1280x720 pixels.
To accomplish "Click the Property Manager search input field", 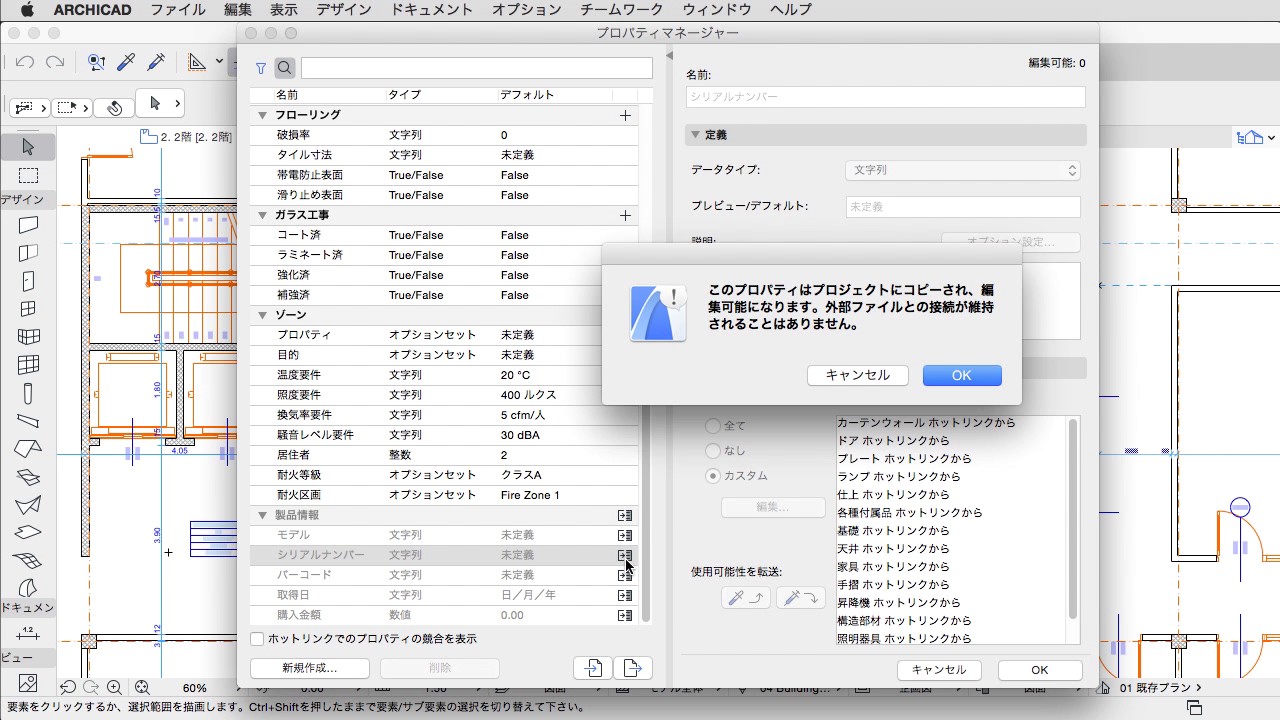I will pos(477,68).
